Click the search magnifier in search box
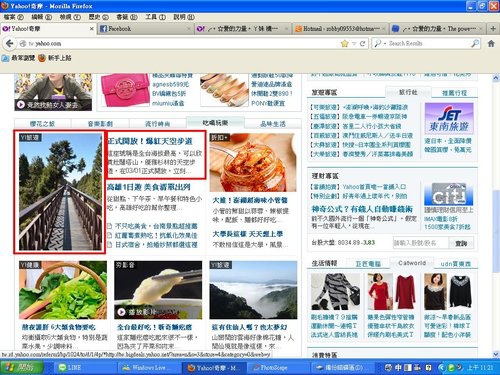Screen dimensions: 500x375 [x=475, y=43]
